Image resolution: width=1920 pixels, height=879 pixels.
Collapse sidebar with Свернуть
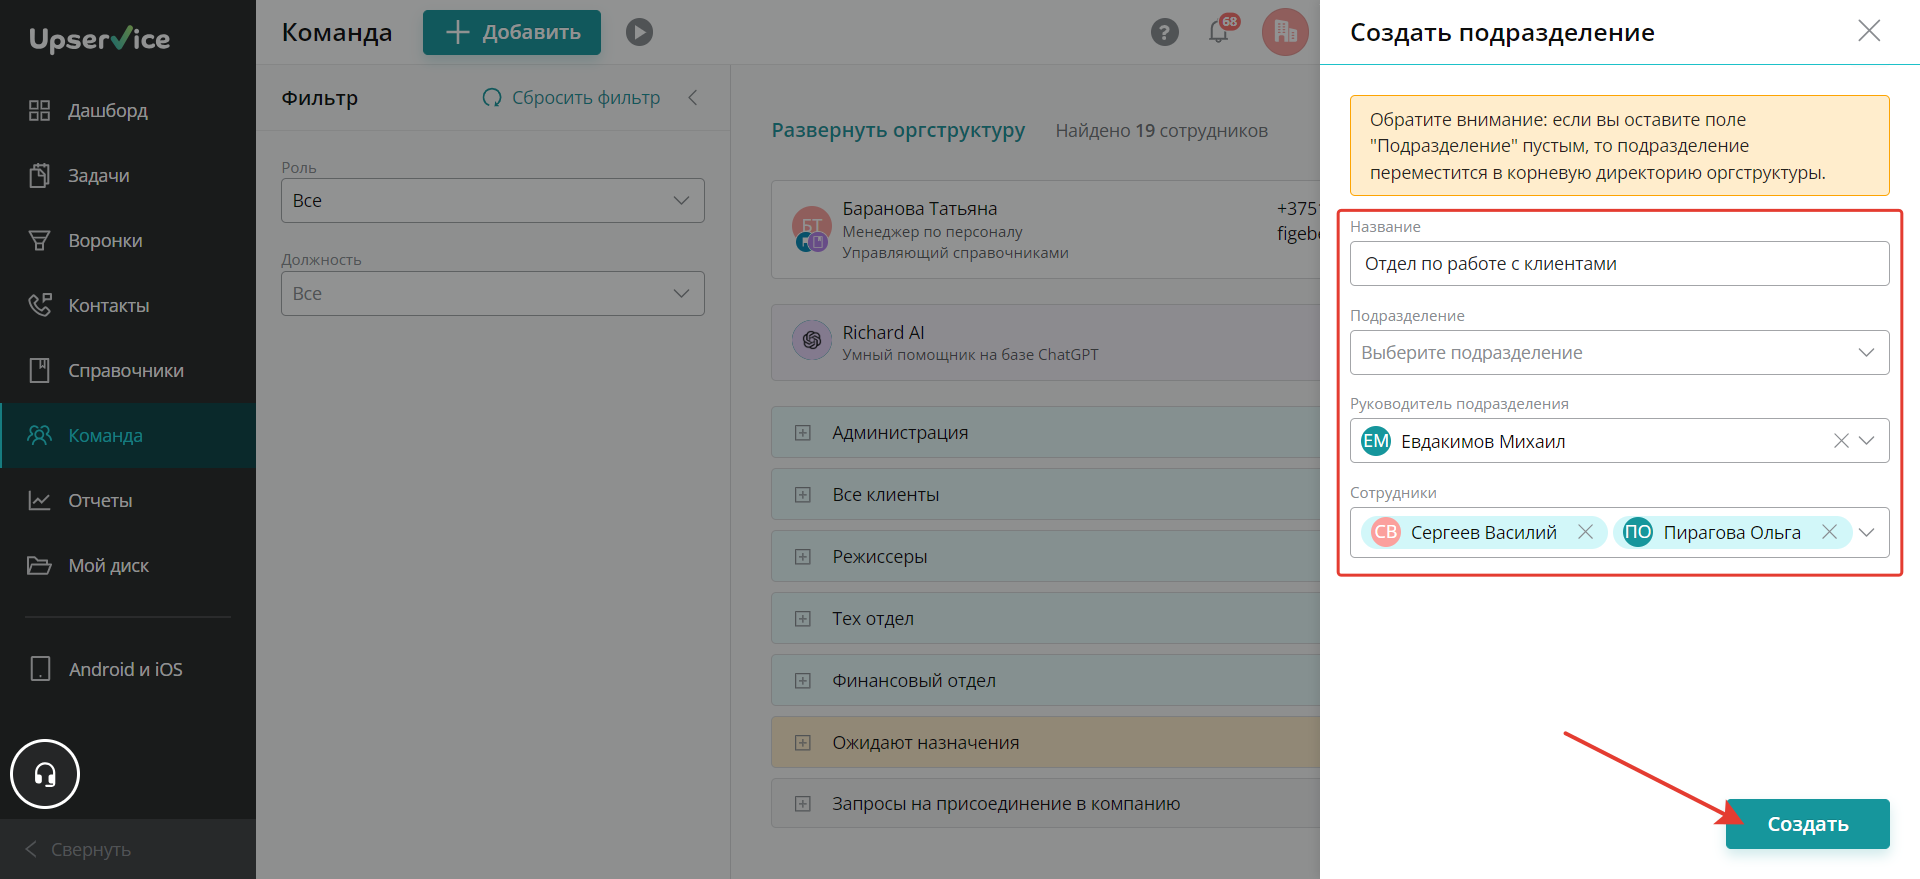pos(128,849)
